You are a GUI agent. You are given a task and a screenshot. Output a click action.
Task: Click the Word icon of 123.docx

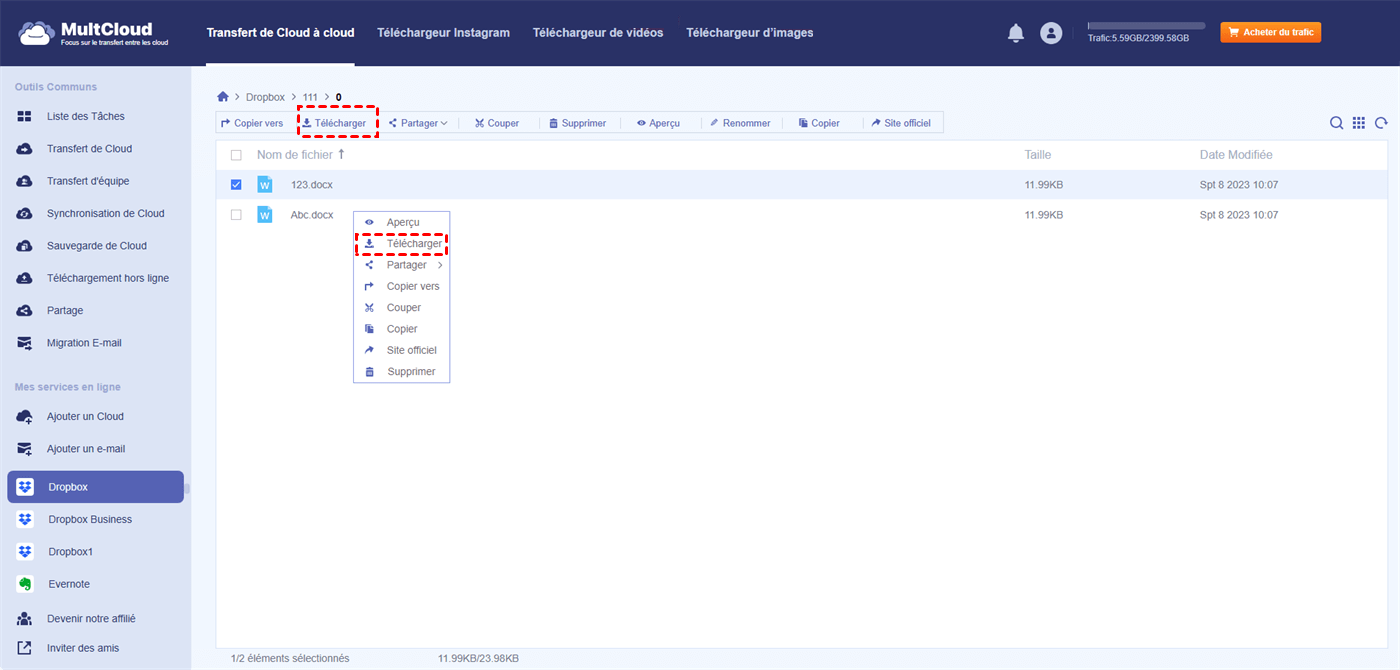(265, 184)
